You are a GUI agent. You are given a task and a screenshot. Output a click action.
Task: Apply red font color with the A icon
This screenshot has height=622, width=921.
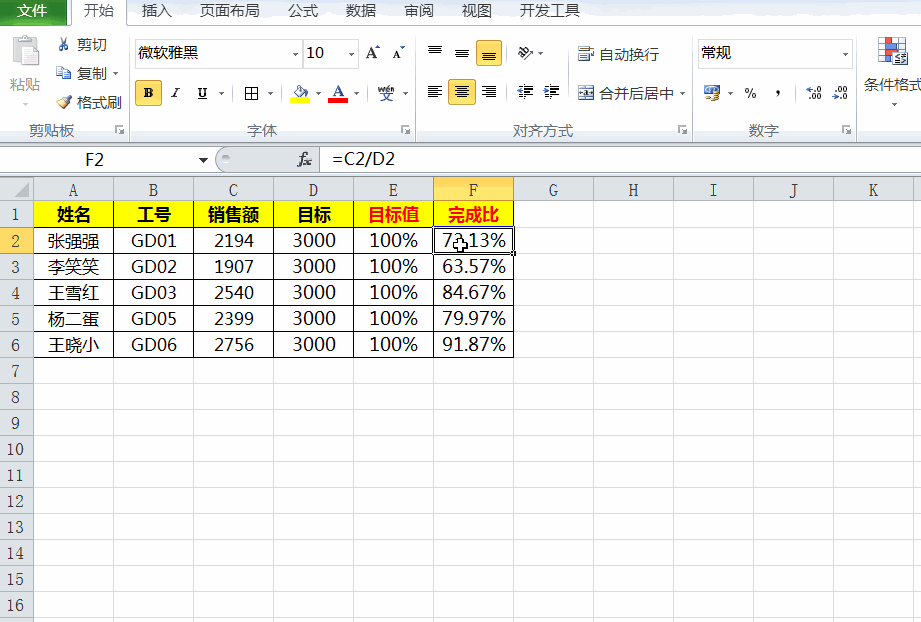tap(338, 93)
